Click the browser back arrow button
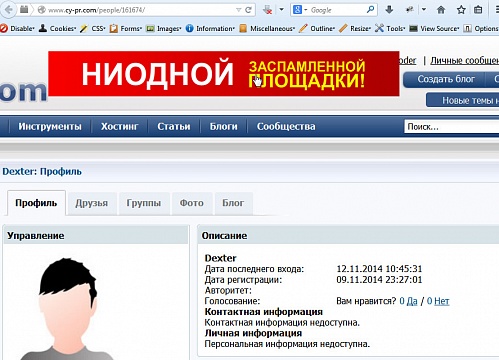 pos(8,9)
